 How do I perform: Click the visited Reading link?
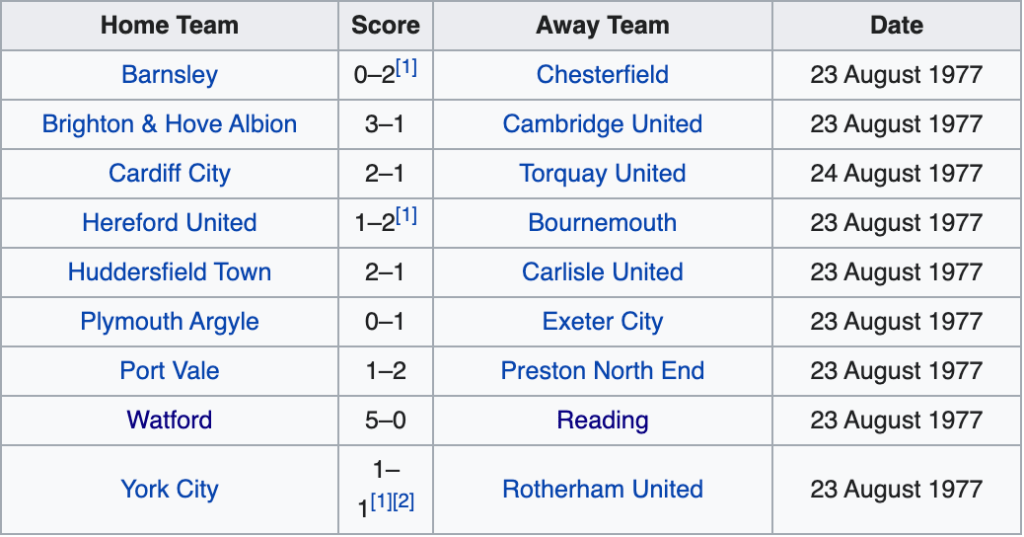[x=602, y=420]
